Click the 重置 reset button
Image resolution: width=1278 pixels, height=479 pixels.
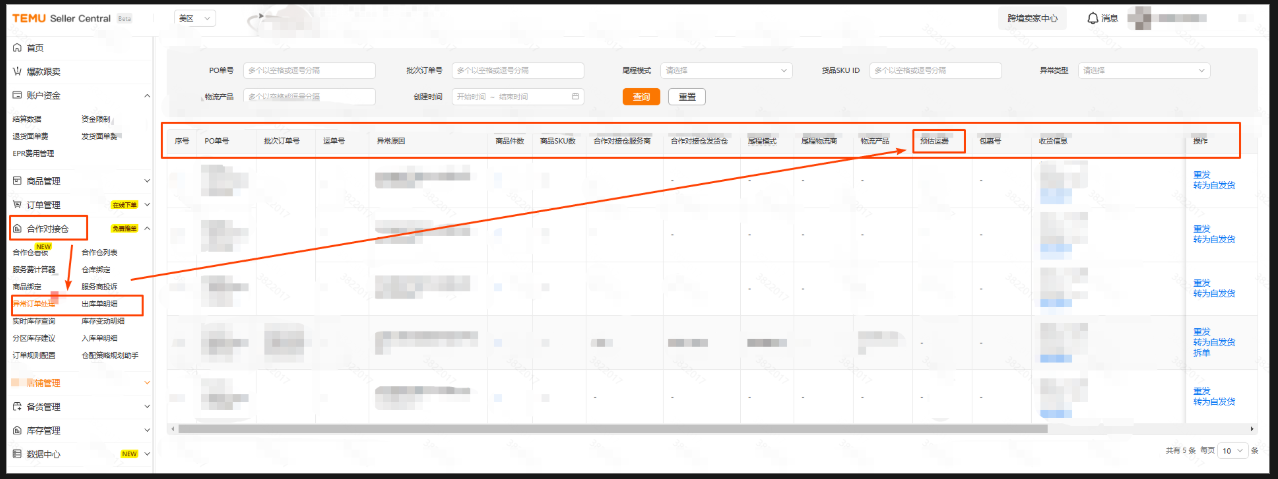(x=687, y=97)
